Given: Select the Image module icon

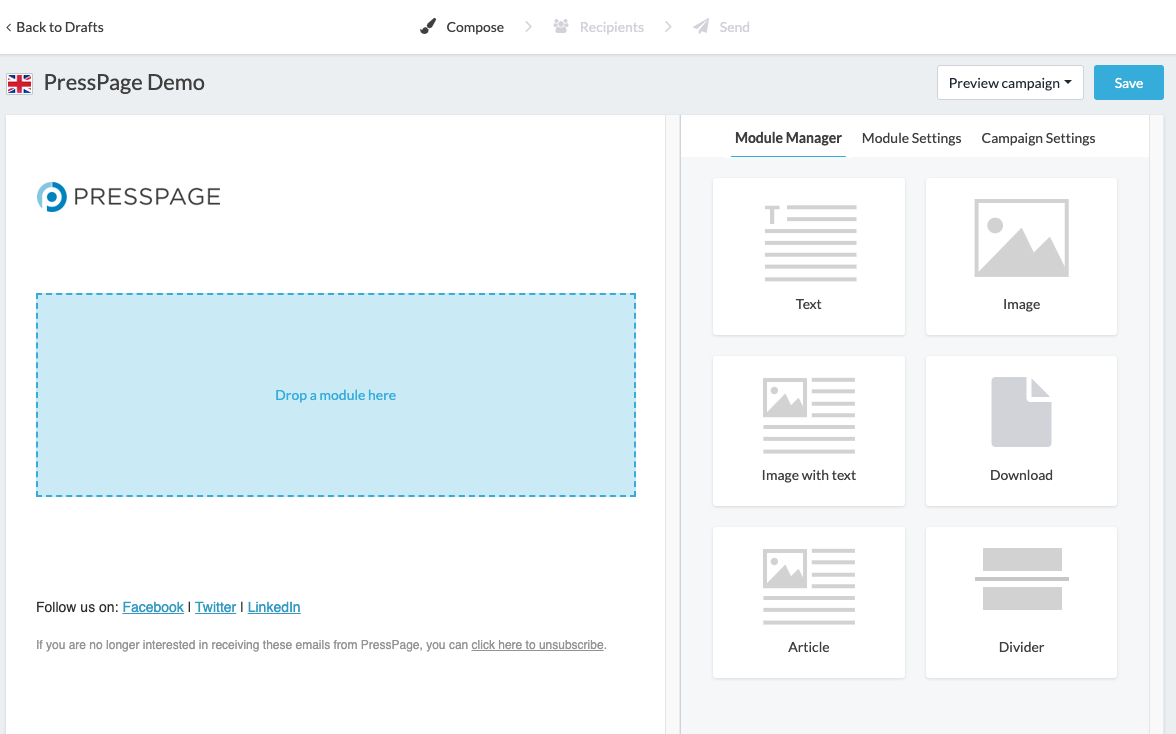Looking at the screenshot, I should tap(1020, 238).
